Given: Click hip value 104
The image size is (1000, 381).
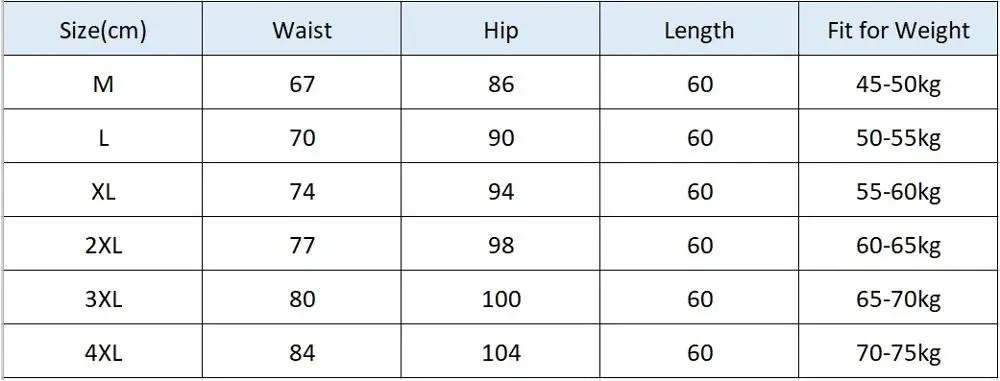Looking at the screenshot, I should pyautogui.click(x=500, y=352).
